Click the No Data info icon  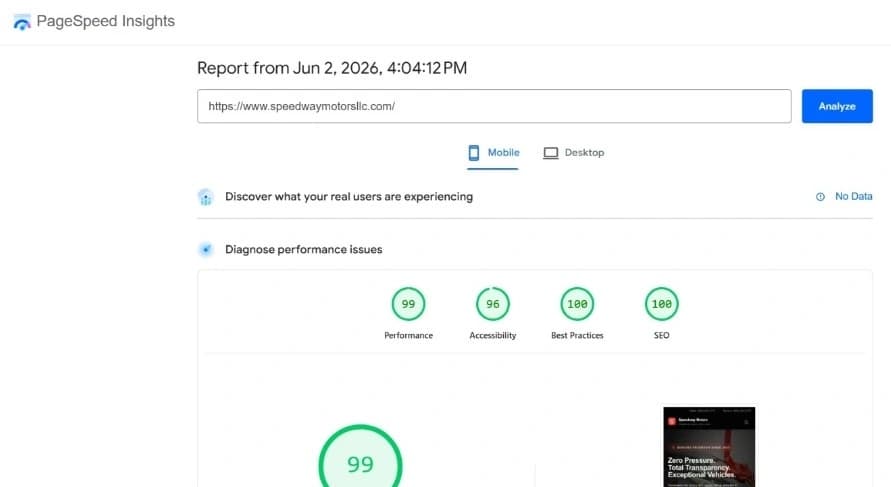pyautogui.click(x=820, y=197)
